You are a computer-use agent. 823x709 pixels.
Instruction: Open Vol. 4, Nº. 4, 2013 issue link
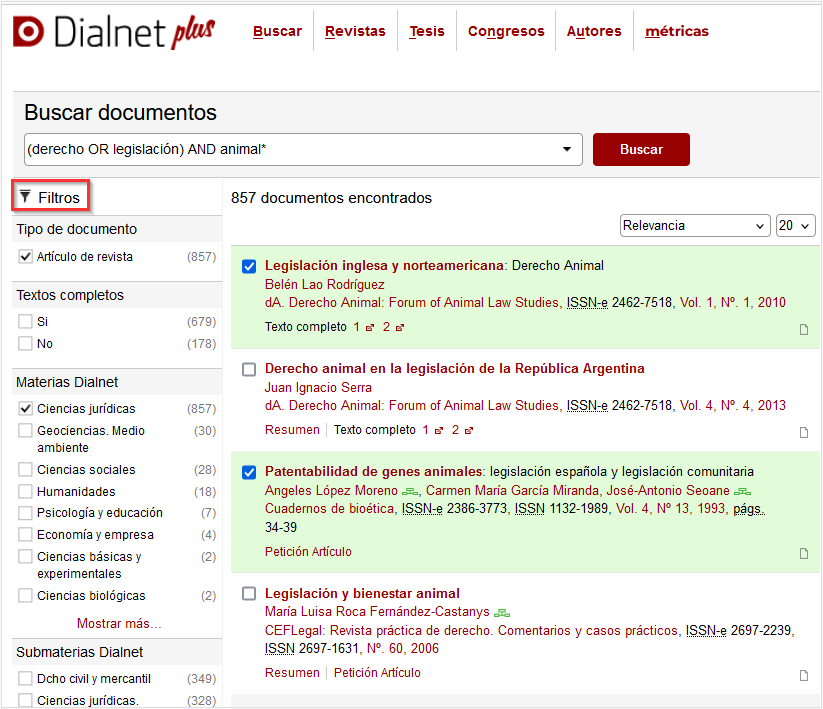[x=733, y=406]
